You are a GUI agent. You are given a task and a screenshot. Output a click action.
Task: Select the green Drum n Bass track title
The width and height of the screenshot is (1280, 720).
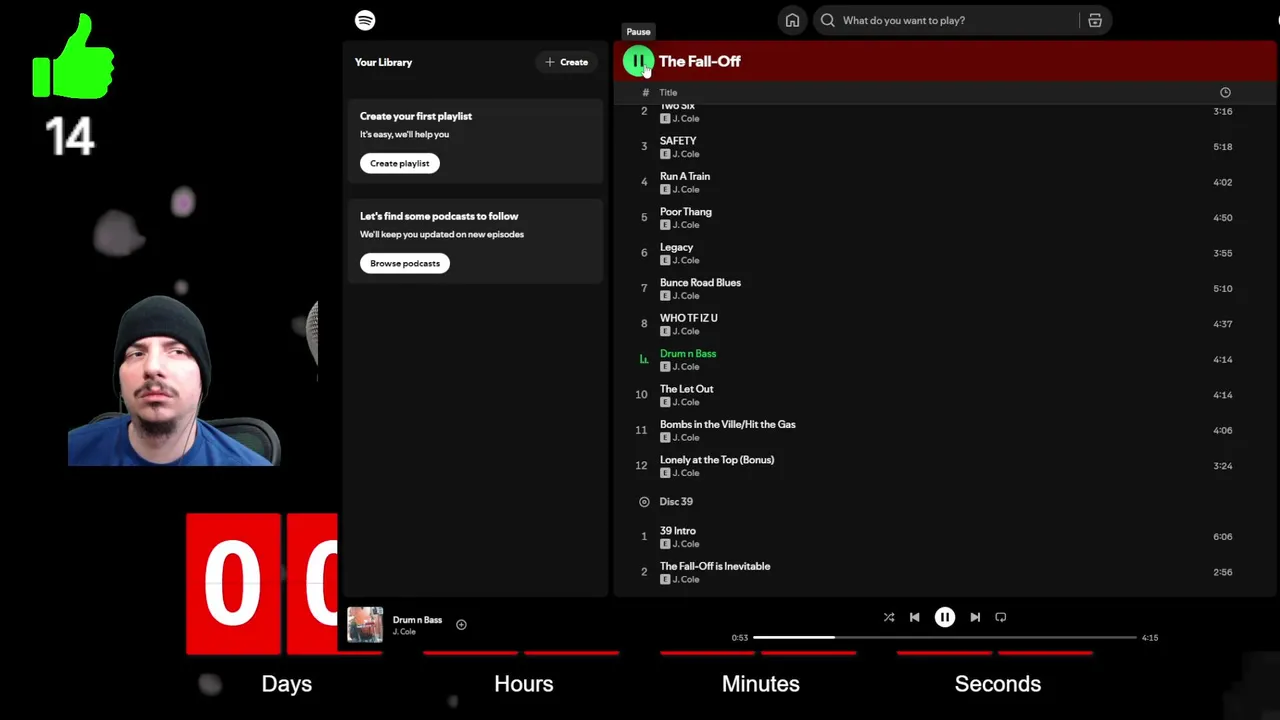point(688,354)
